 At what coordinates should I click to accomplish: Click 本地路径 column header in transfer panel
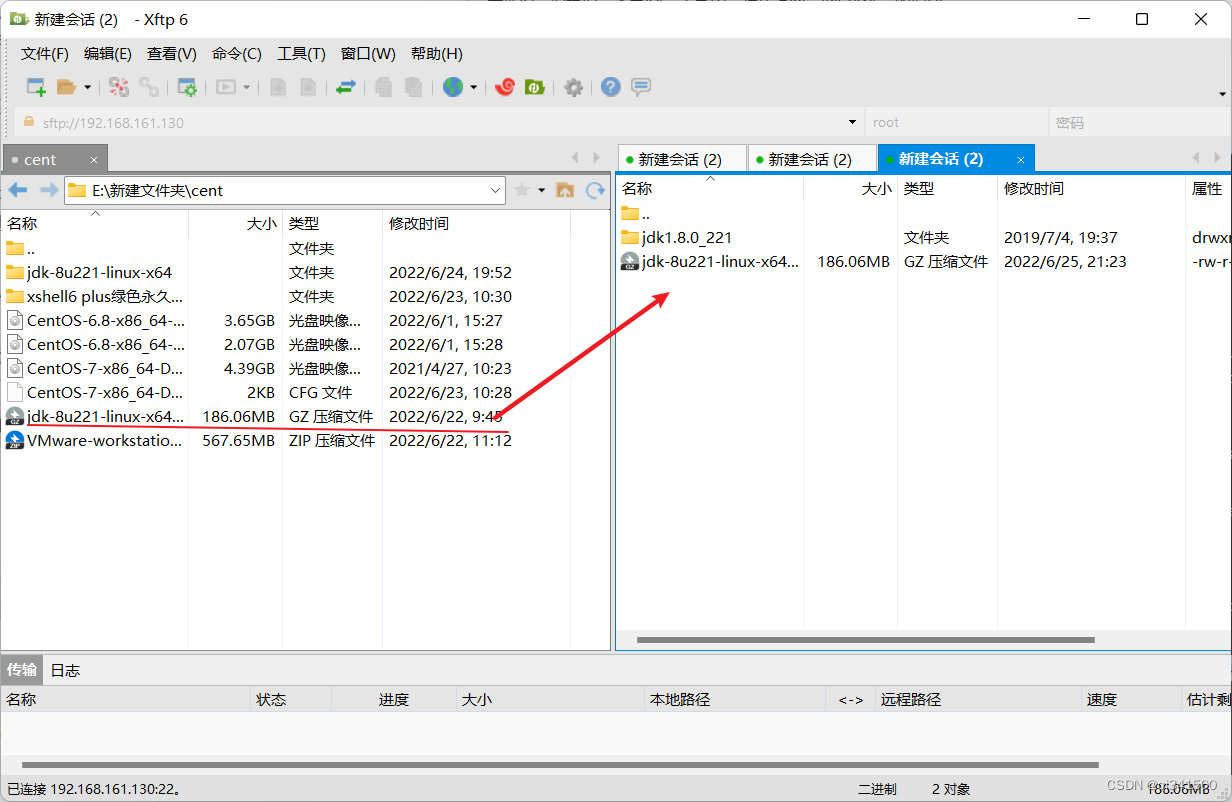pyautogui.click(x=735, y=700)
